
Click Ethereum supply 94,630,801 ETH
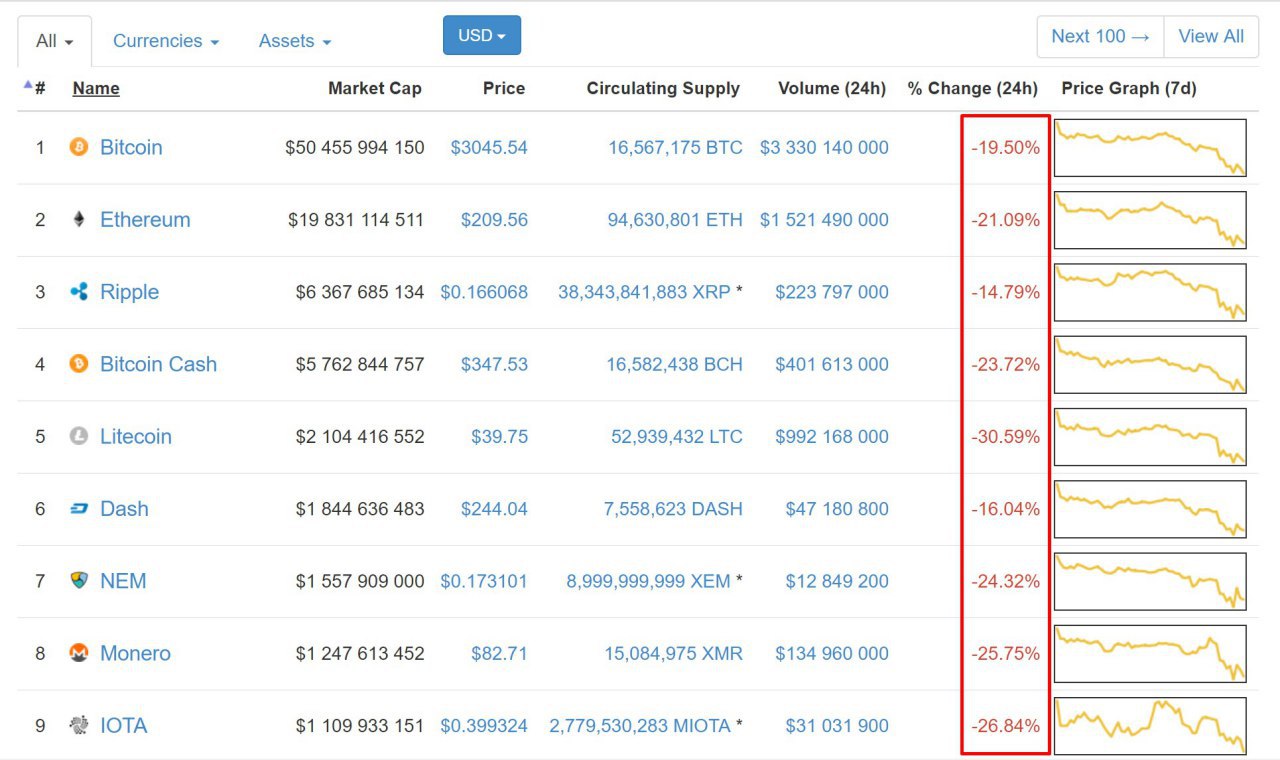point(676,219)
